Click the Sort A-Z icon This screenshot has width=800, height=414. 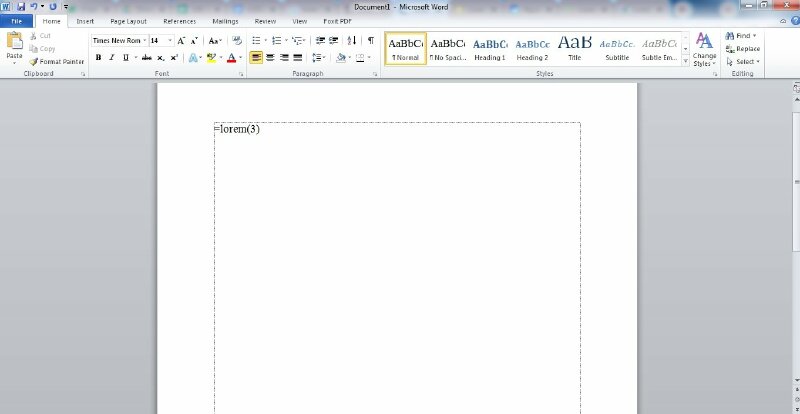tap(352, 40)
